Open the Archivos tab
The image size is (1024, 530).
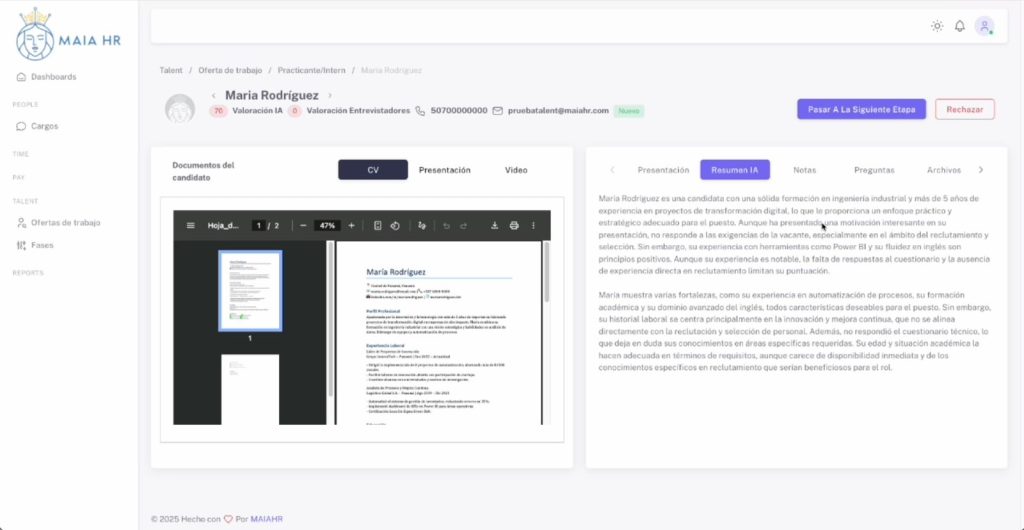coord(944,170)
